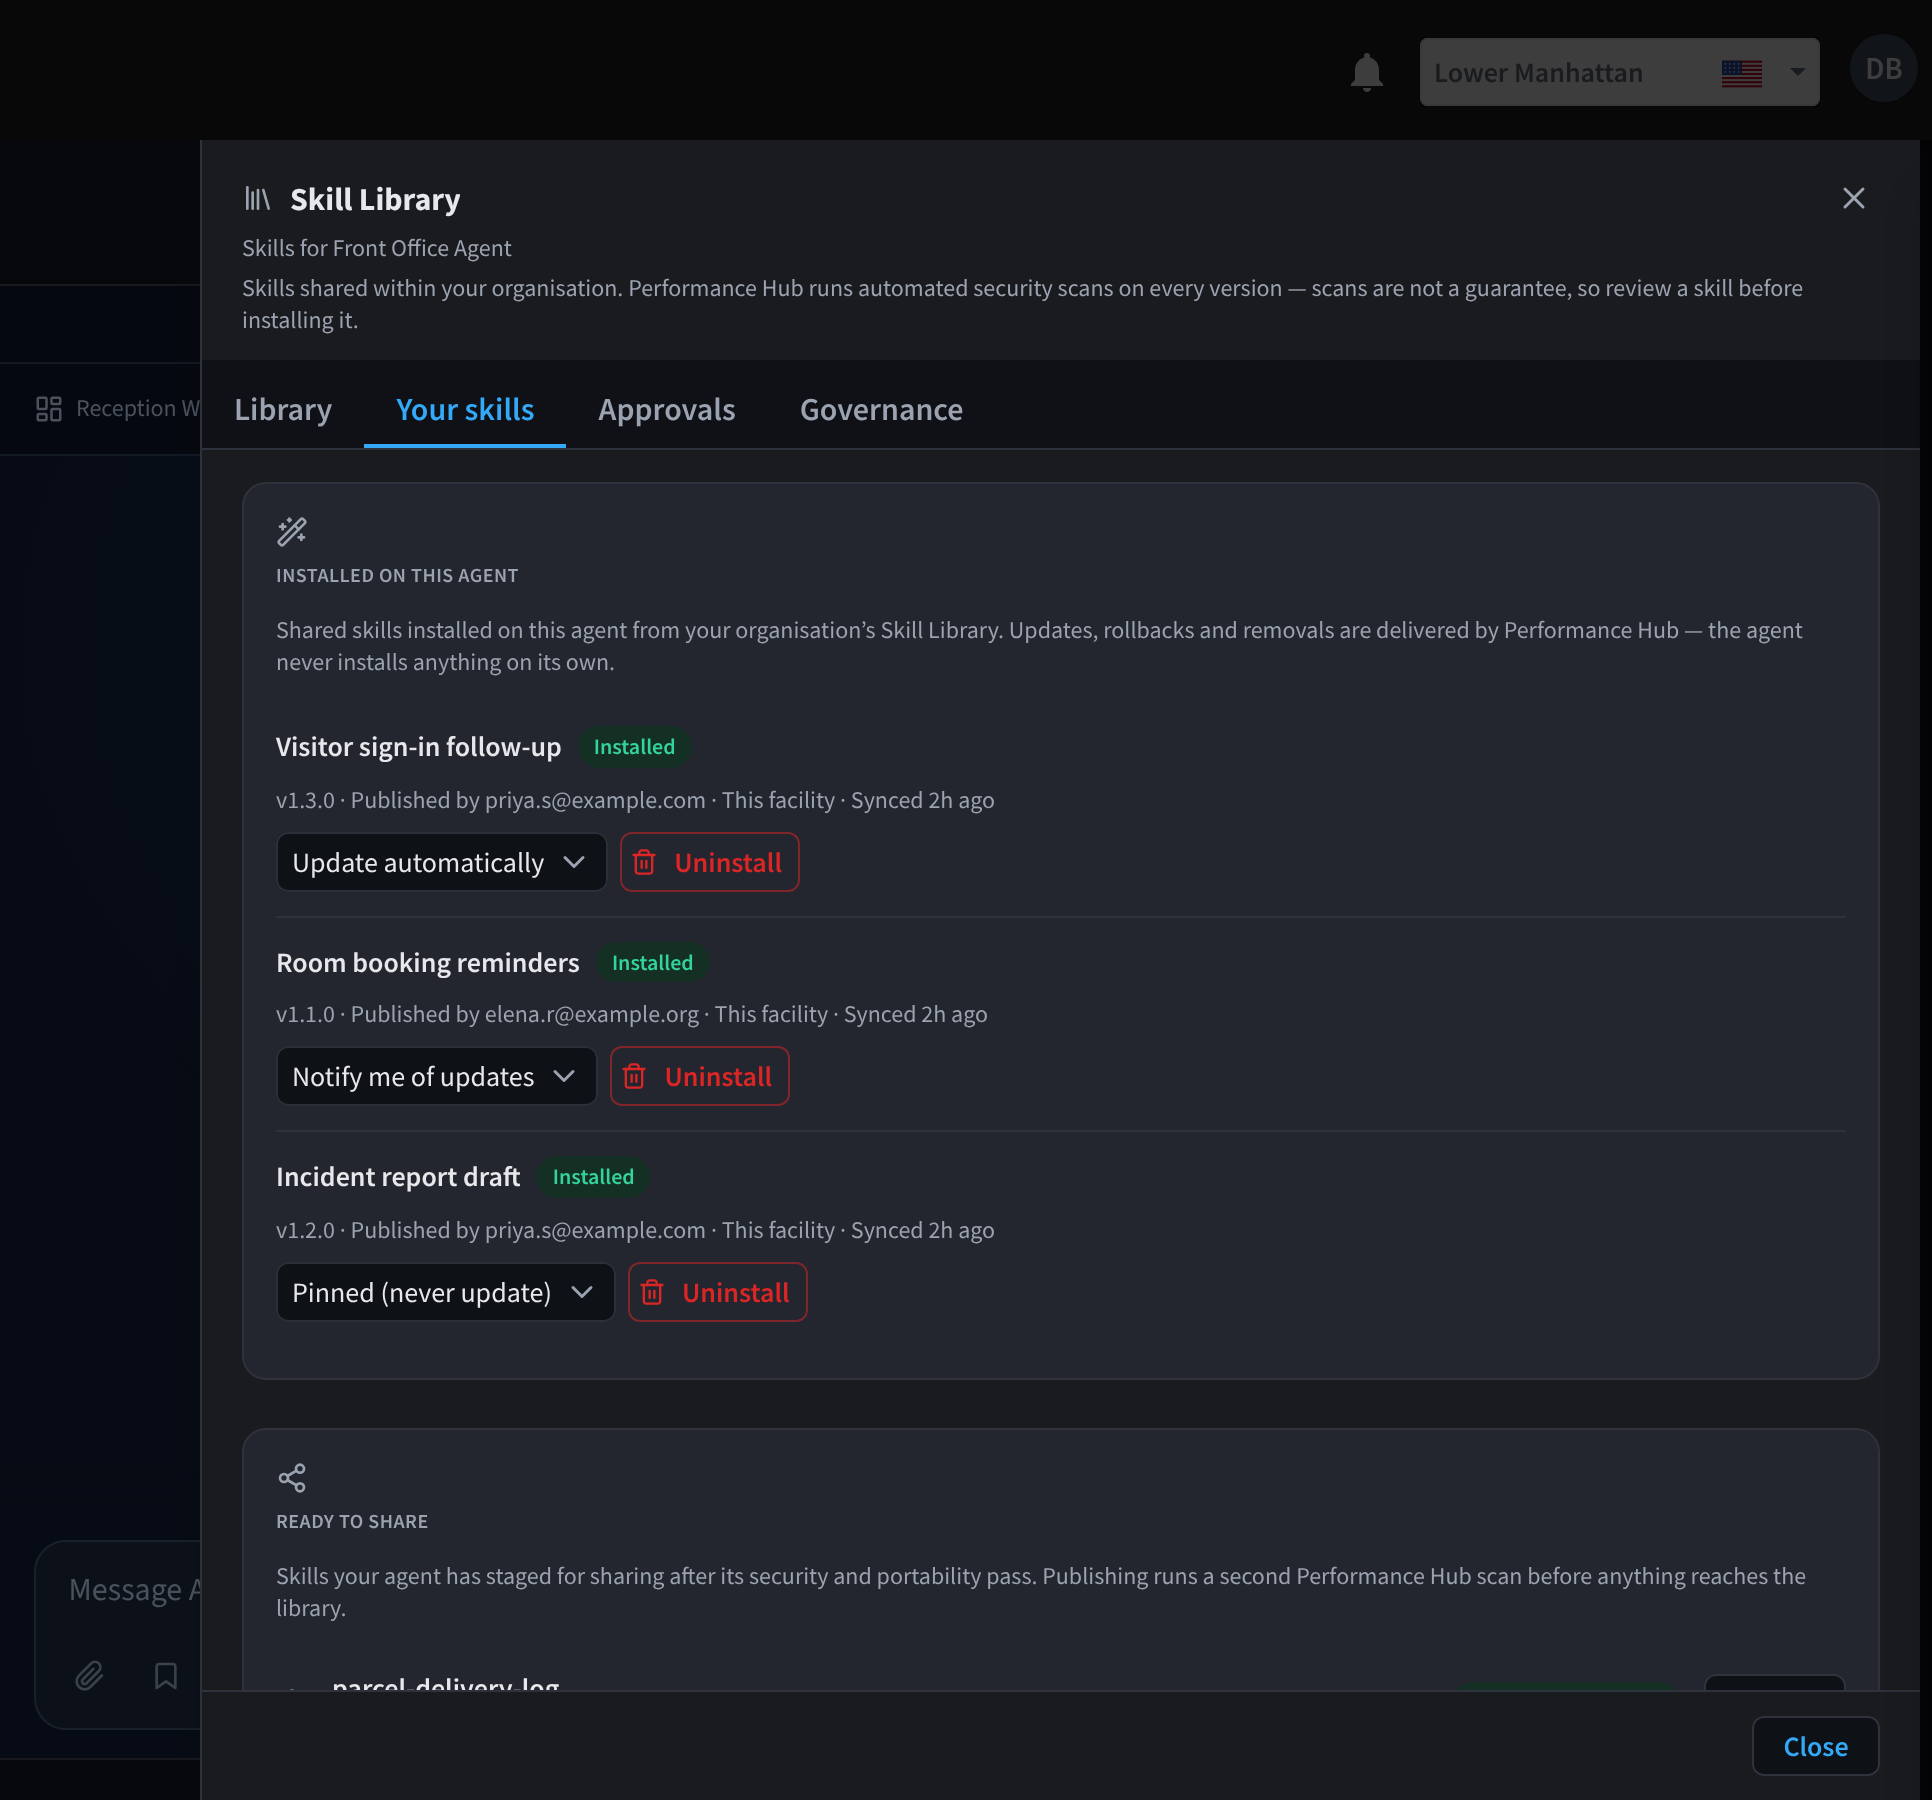
Task: Click Installed badge for Incident report draft
Action: pos(593,1177)
